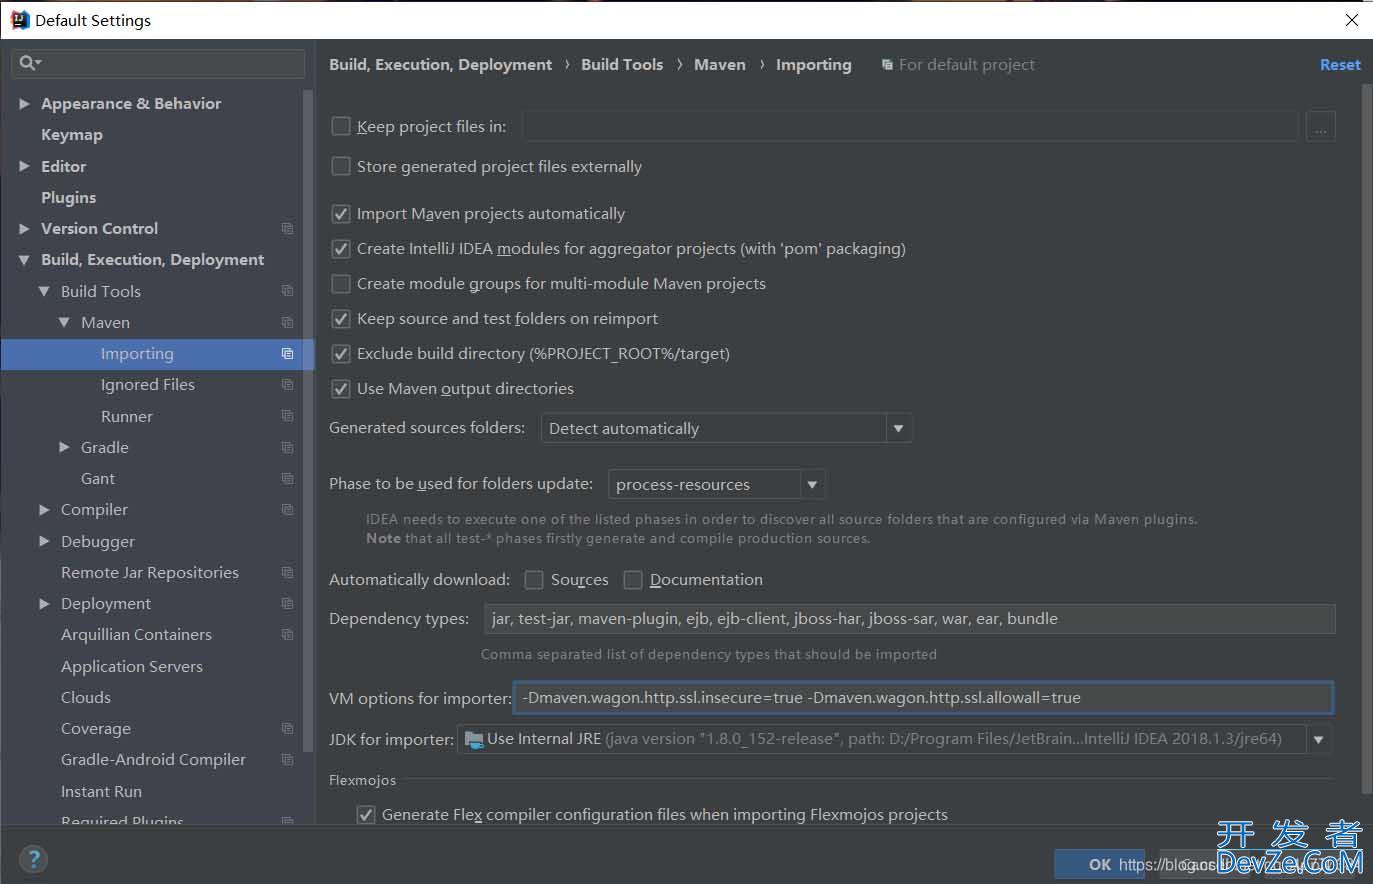Screen dimensions: 1373x884
Task: Select Application Servers settings
Action: point(132,667)
